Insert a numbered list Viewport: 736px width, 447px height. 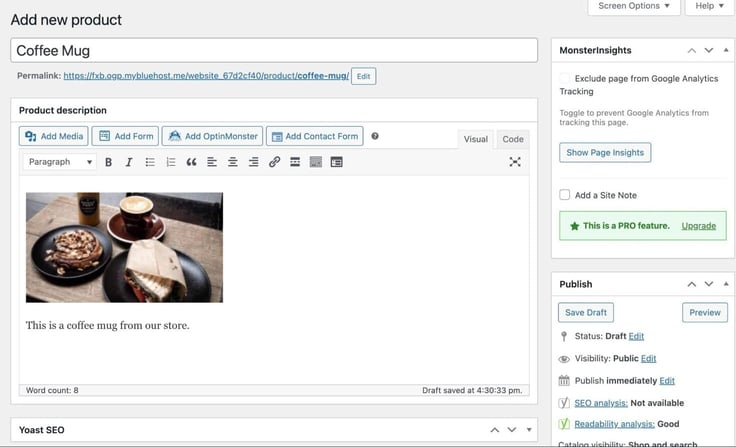pyautogui.click(x=170, y=162)
